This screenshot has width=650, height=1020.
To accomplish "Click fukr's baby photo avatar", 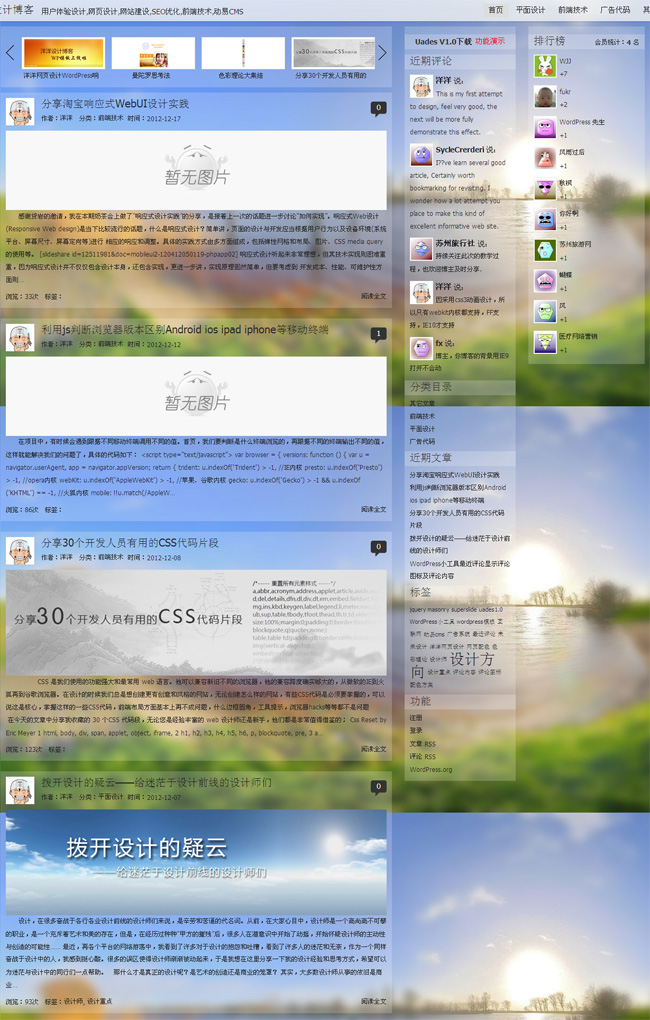I will [x=544, y=97].
